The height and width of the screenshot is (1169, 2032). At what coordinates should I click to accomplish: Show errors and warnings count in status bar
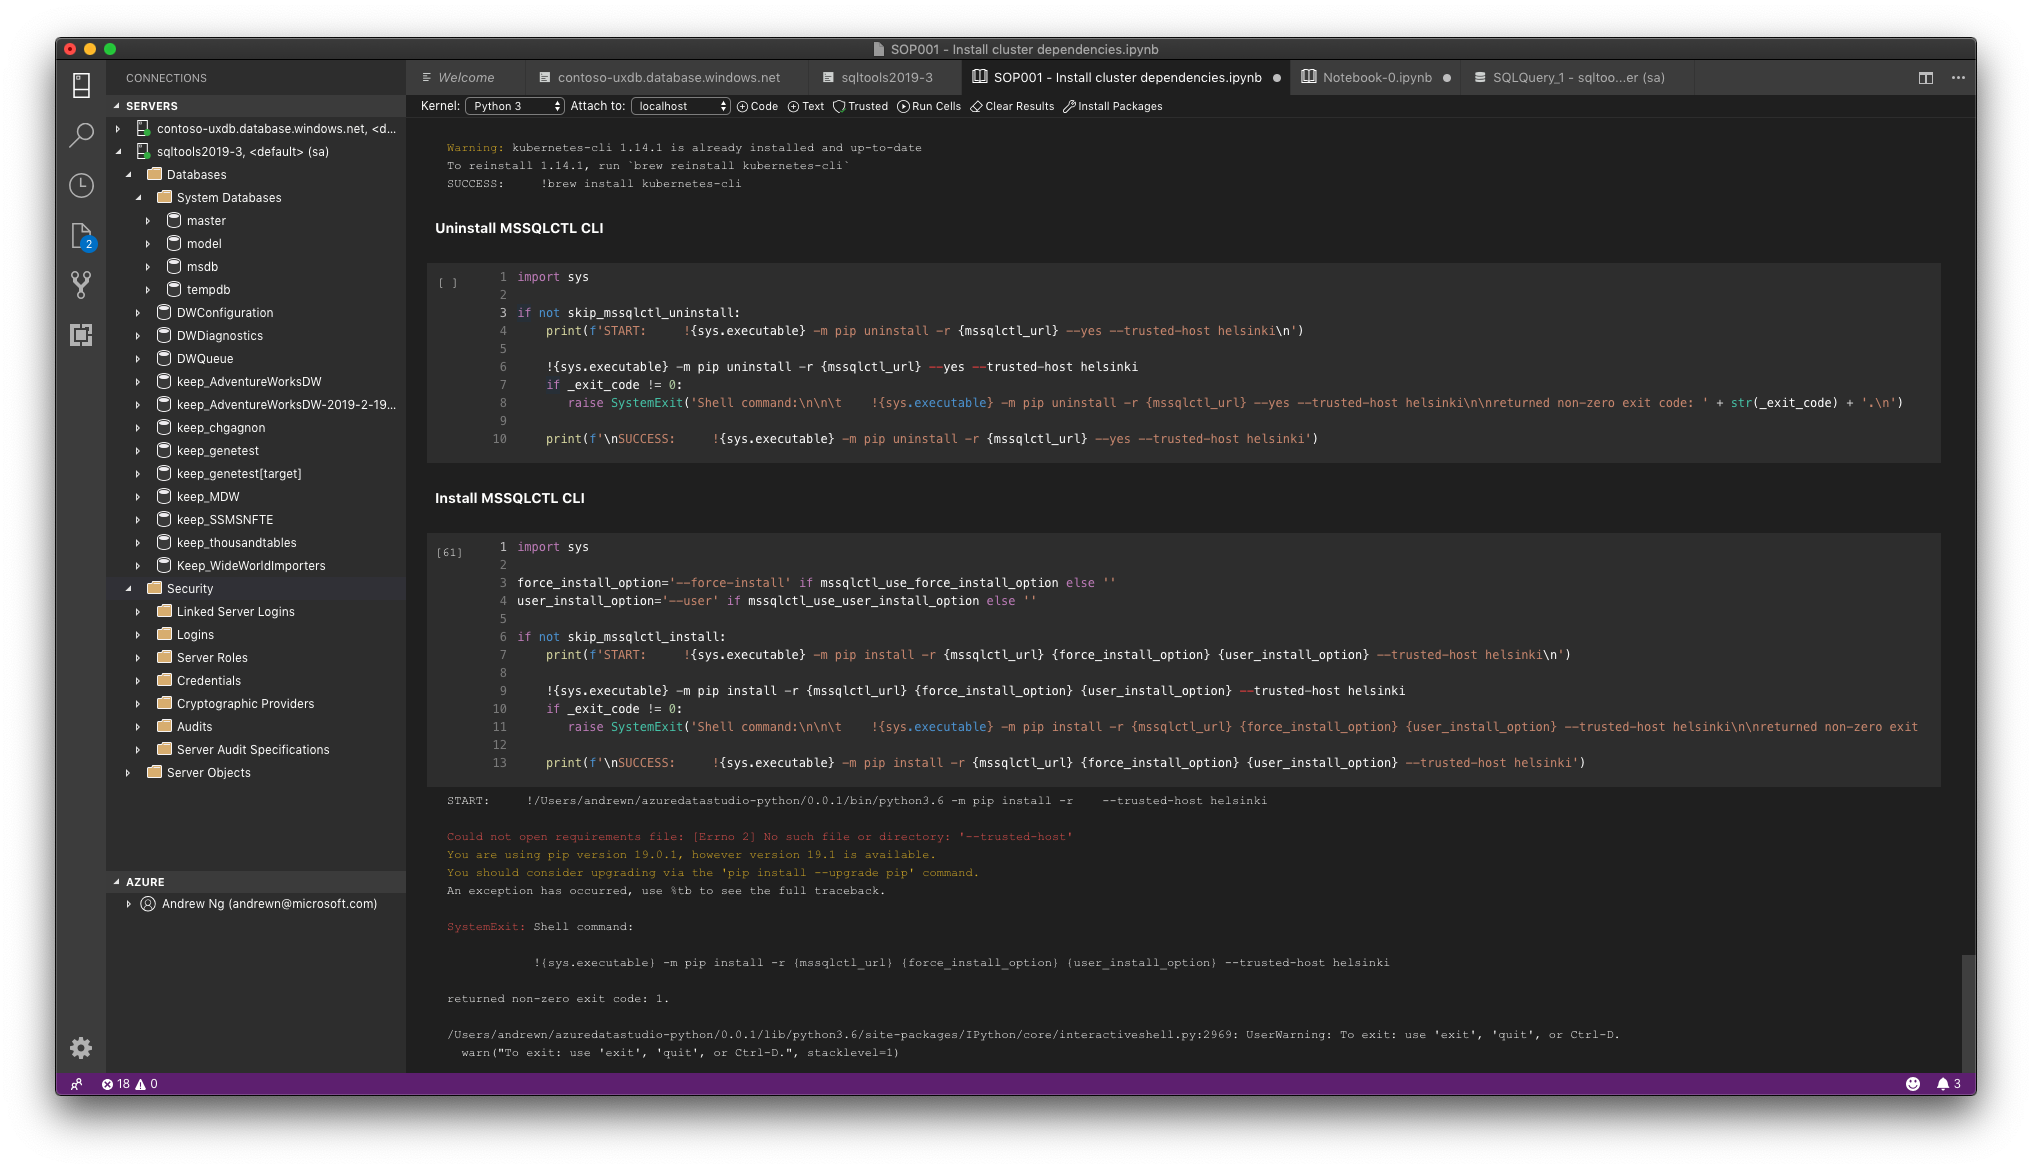tap(129, 1084)
